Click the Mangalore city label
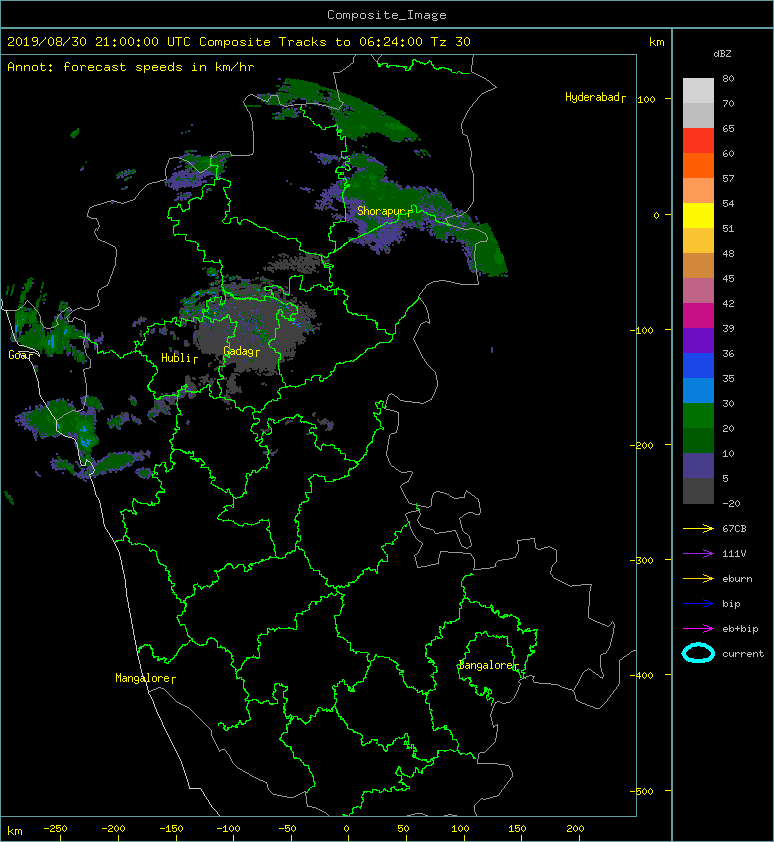The image size is (774, 842). 145,678
